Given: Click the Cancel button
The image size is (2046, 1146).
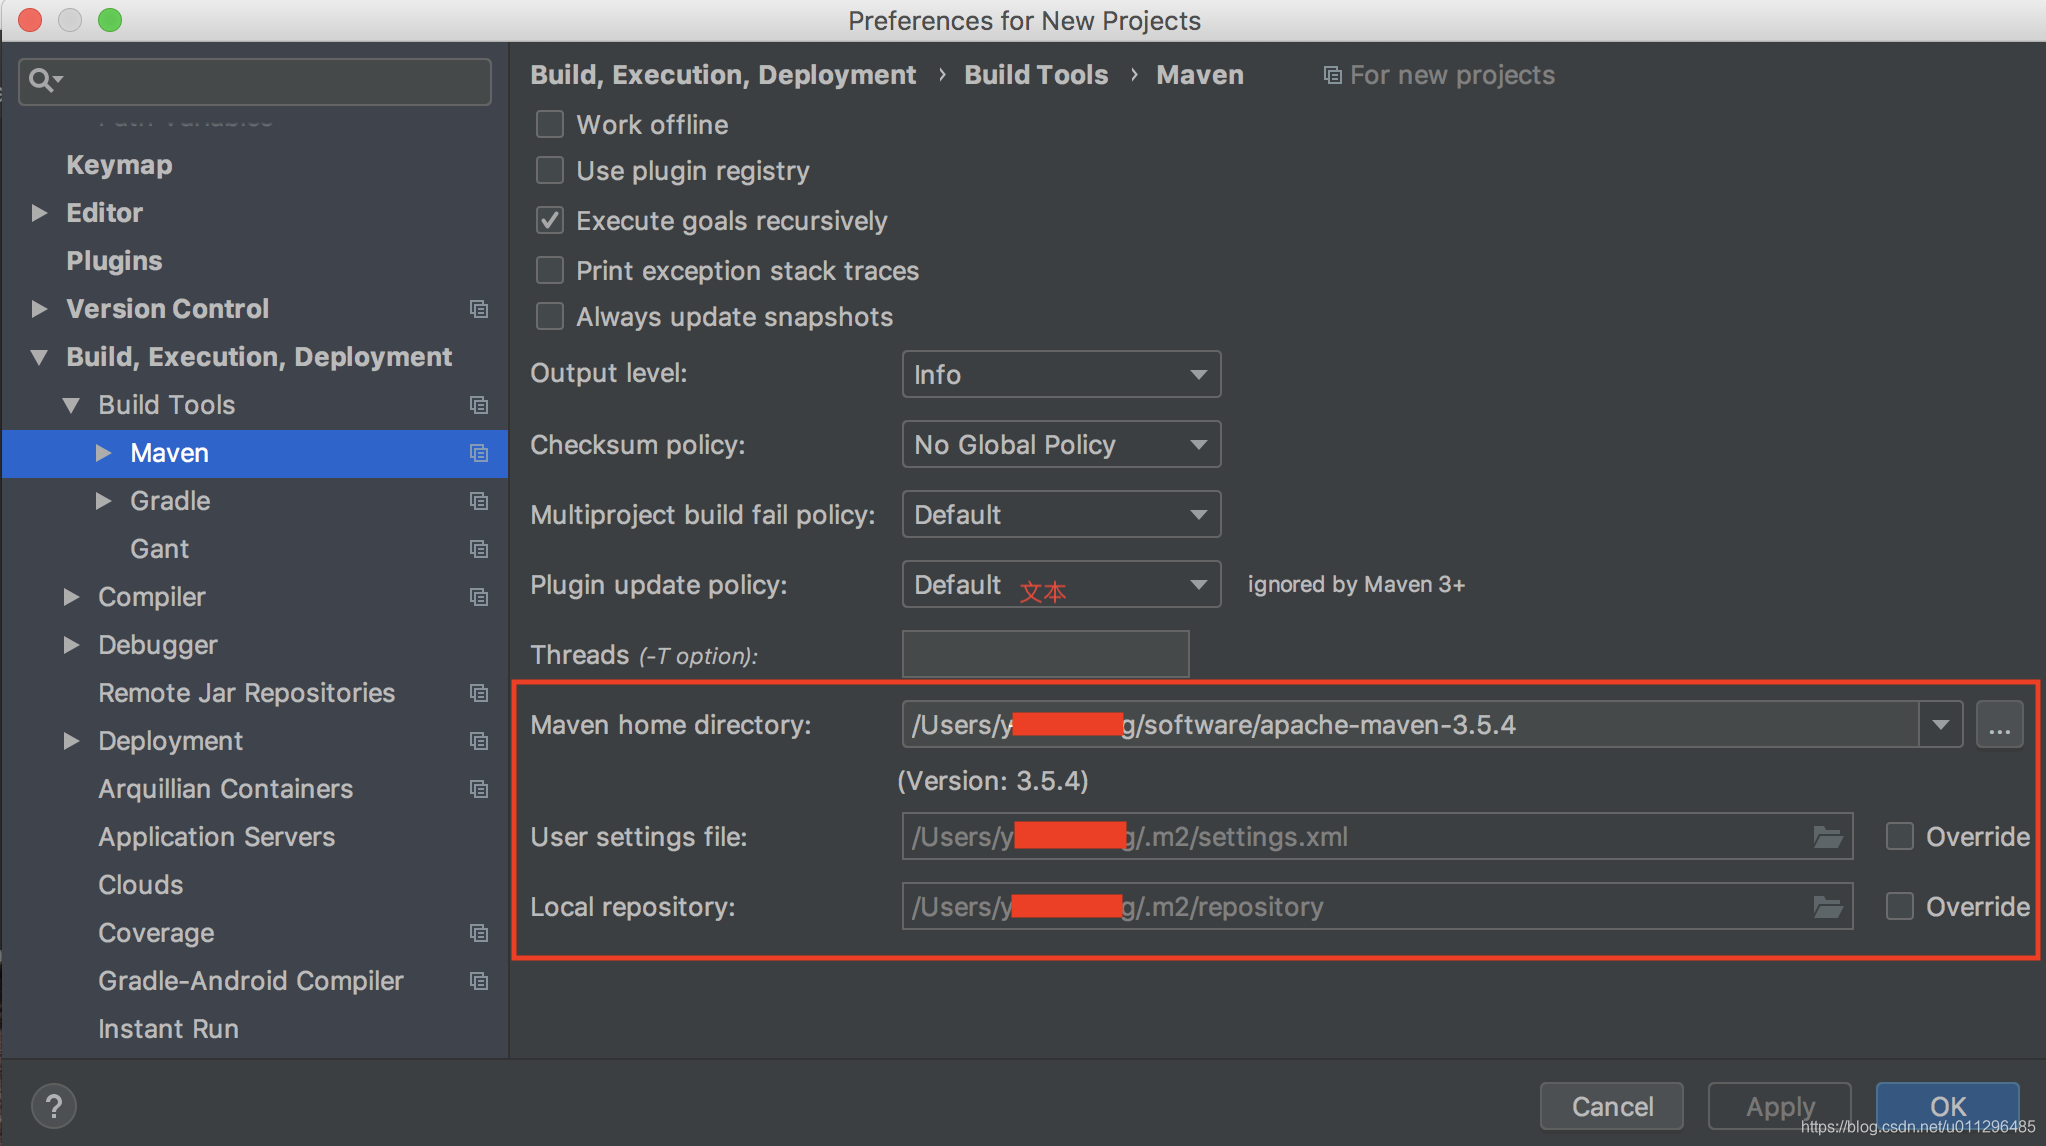Looking at the screenshot, I should 1612,1106.
